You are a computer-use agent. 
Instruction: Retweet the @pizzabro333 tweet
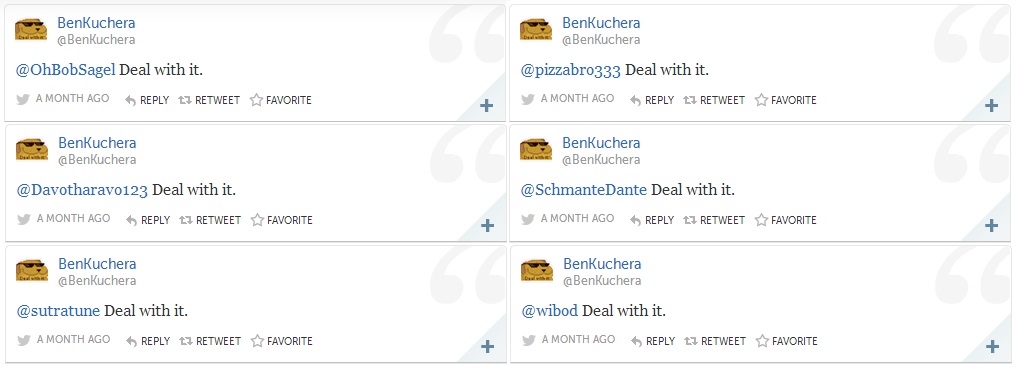[x=713, y=101]
